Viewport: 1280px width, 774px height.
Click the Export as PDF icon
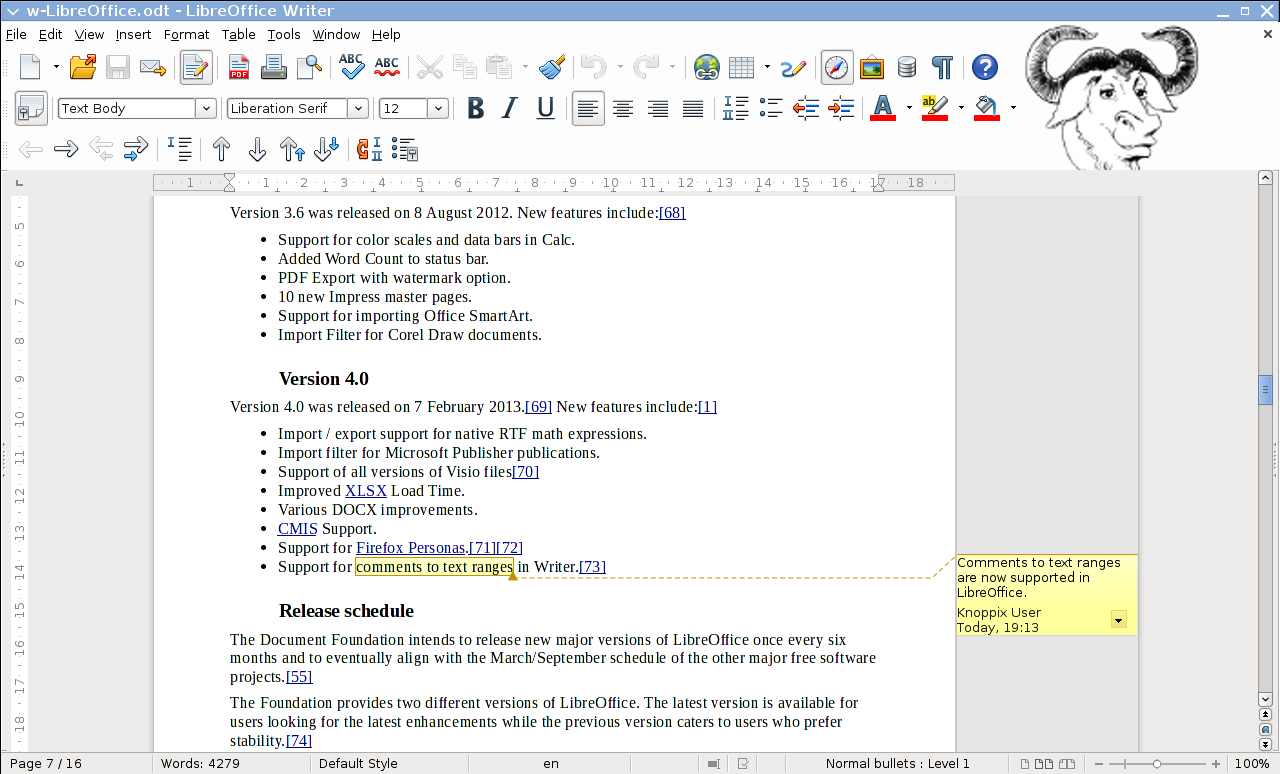pyautogui.click(x=239, y=68)
